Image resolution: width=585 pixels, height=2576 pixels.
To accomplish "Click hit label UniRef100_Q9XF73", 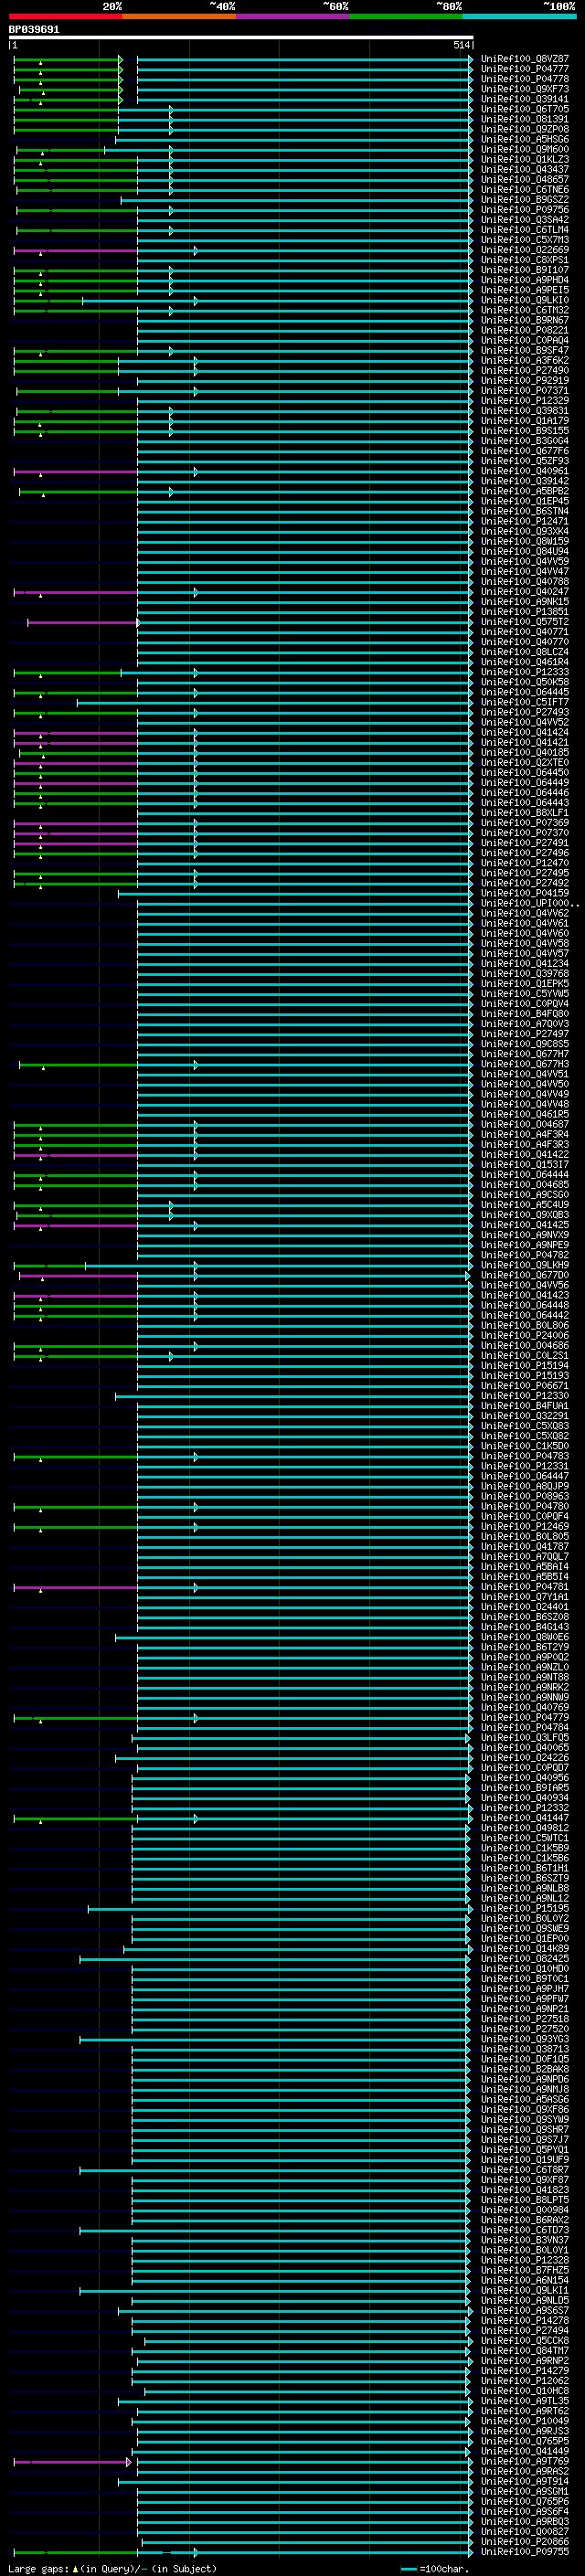I will click(525, 89).
